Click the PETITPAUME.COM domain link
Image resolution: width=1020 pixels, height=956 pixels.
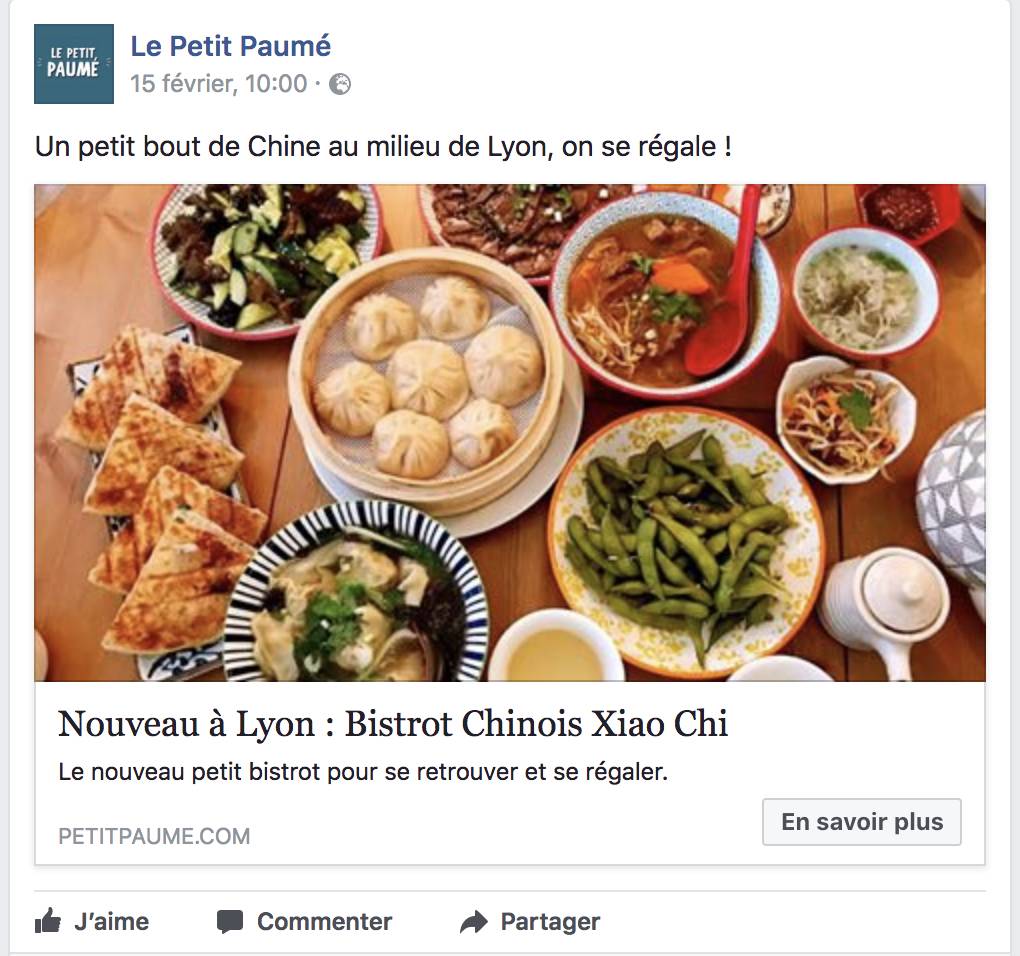click(x=154, y=836)
